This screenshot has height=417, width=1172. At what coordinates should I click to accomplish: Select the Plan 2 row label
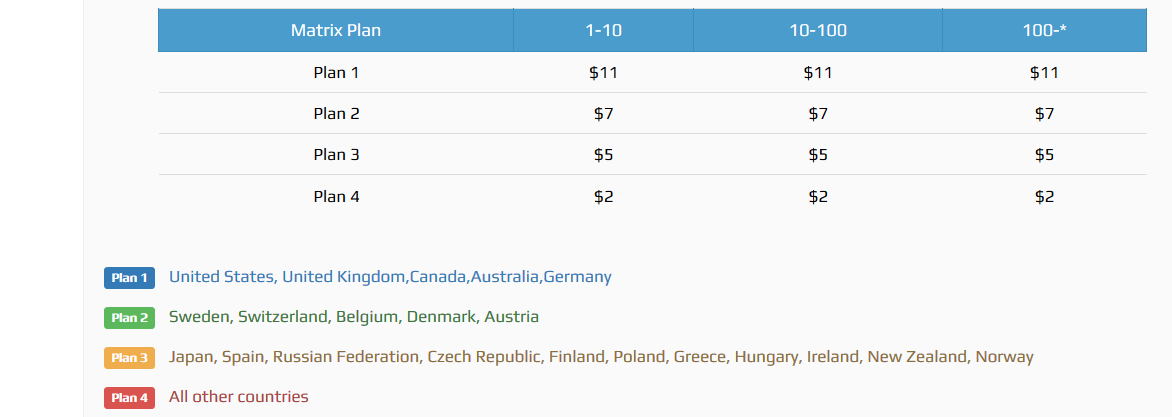pyautogui.click(x=336, y=114)
